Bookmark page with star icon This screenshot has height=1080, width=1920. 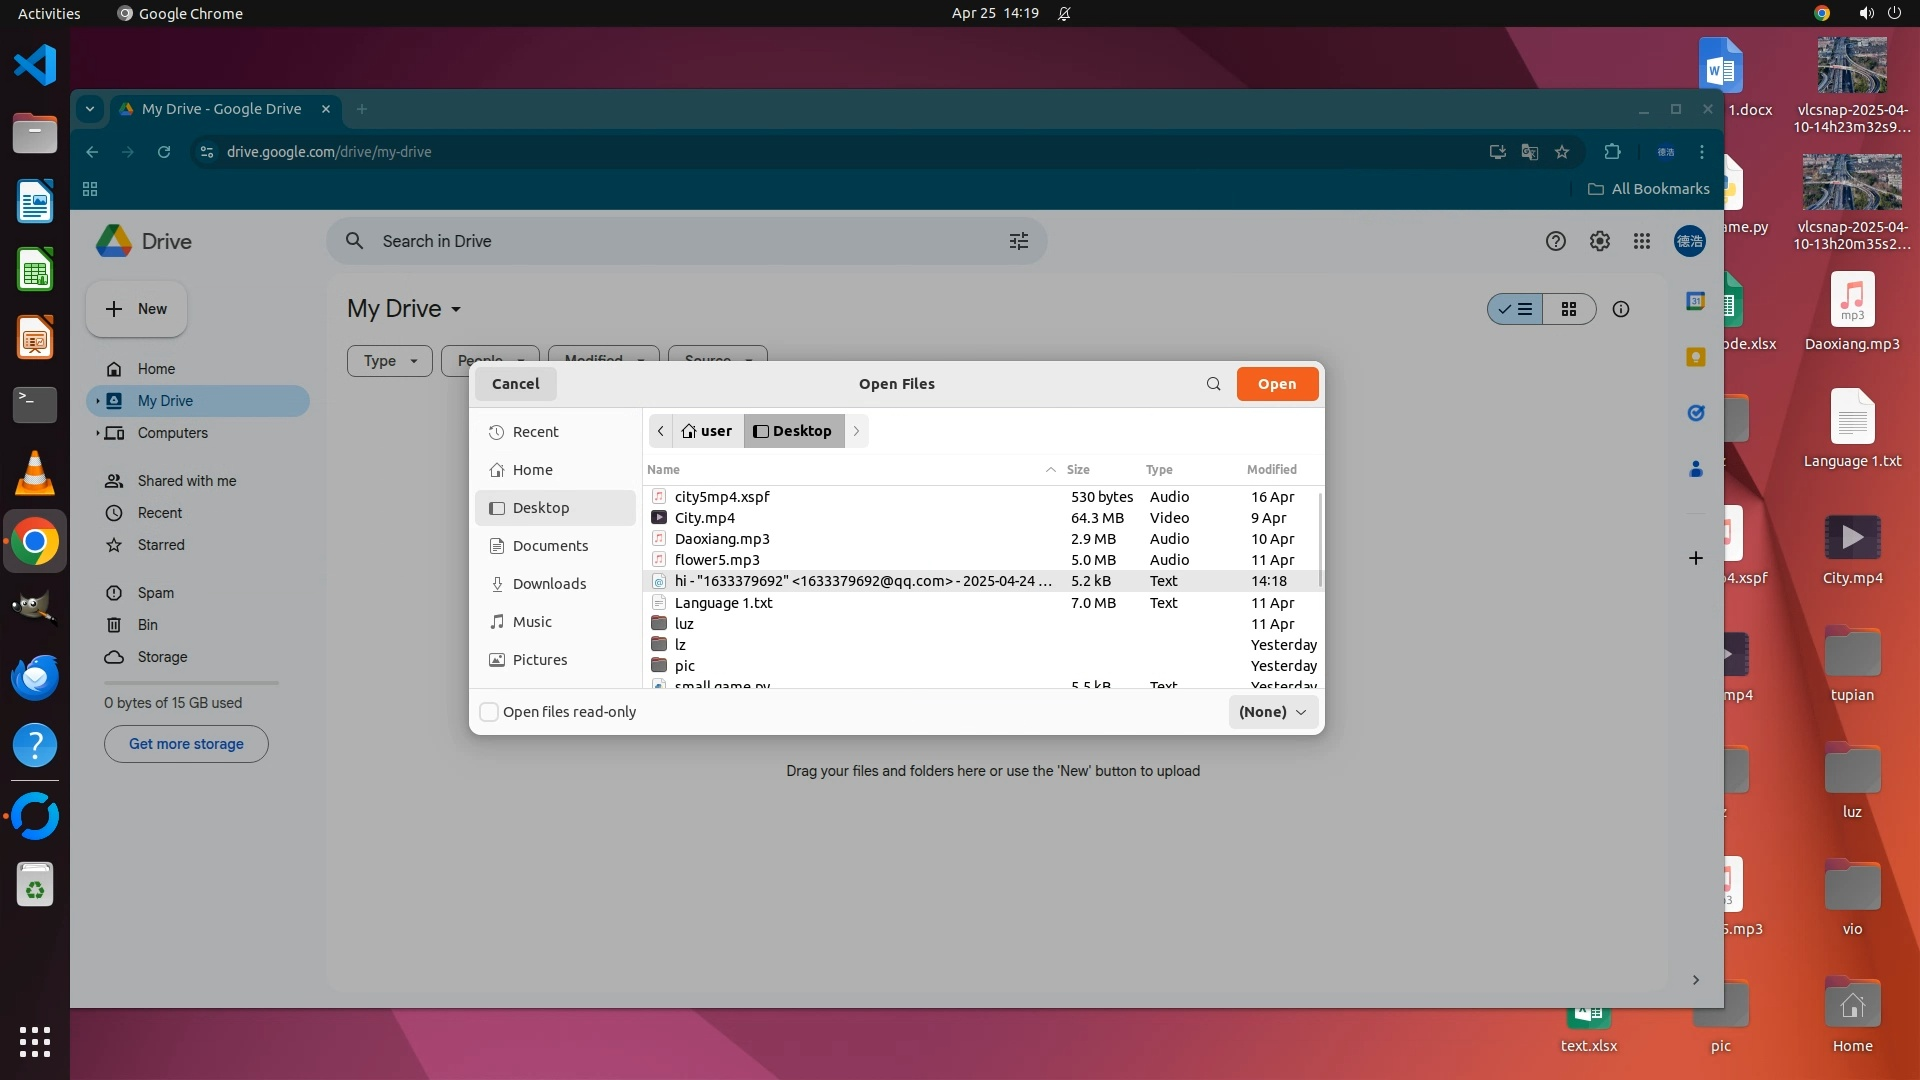click(x=1561, y=152)
